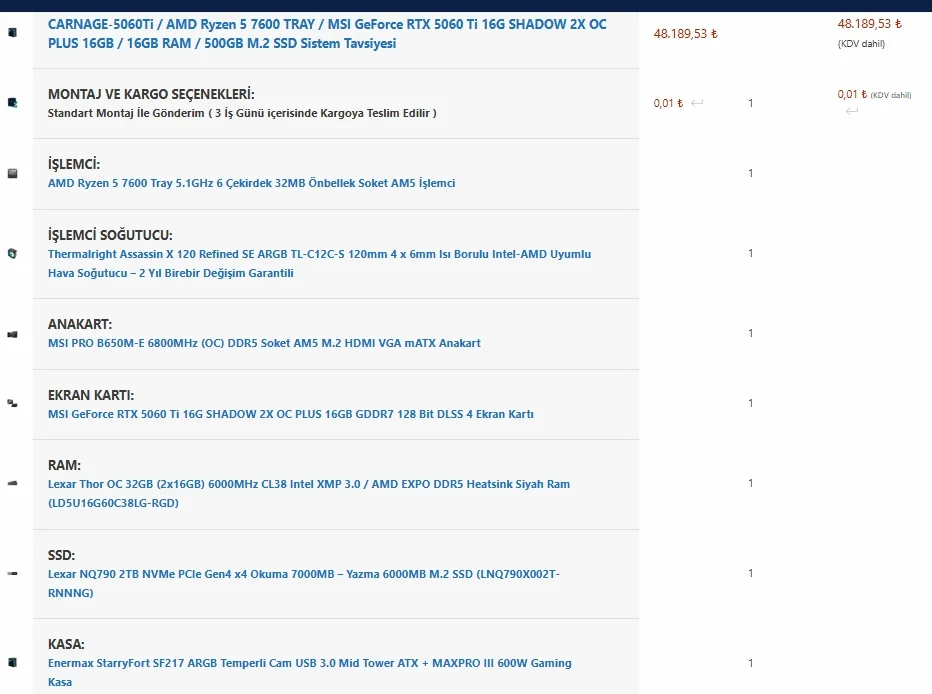Screen dimensions: 932x694
Task: Select the MONTAJ VE KARGO SEÇENEKLERİ heading
Action: pyautogui.click(x=151, y=94)
